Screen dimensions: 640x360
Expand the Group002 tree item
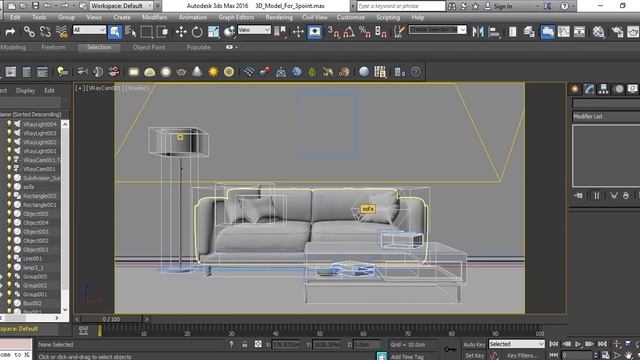[2, 285]
